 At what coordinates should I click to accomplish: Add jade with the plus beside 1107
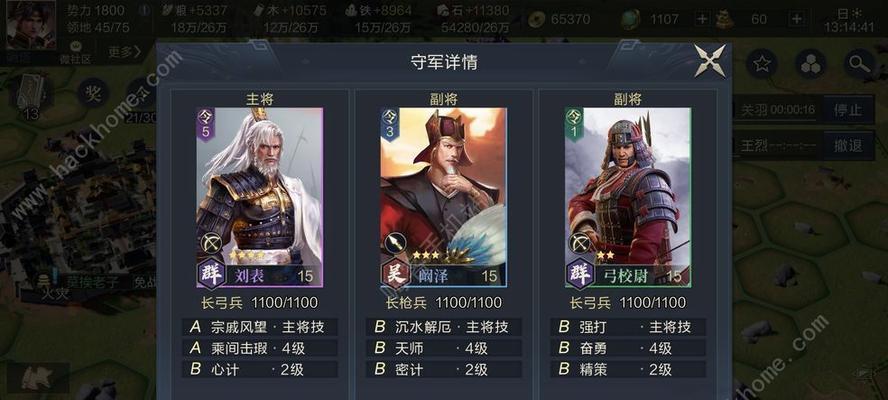[x=702, y=19]
